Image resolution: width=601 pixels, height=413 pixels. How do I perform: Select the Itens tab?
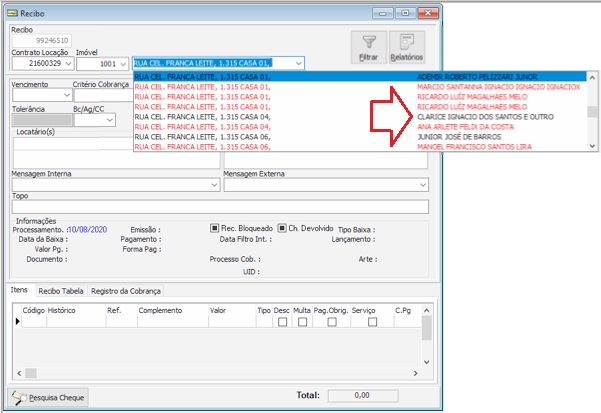pos(19,290)
